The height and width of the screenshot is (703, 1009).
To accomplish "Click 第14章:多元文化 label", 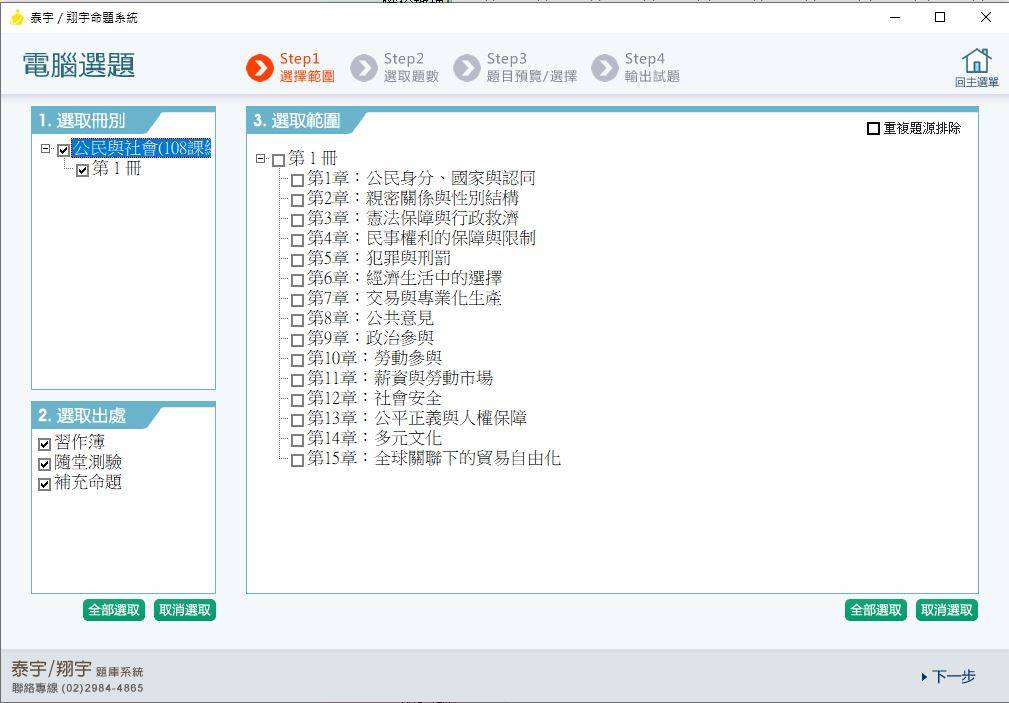I will coord(374,438).
